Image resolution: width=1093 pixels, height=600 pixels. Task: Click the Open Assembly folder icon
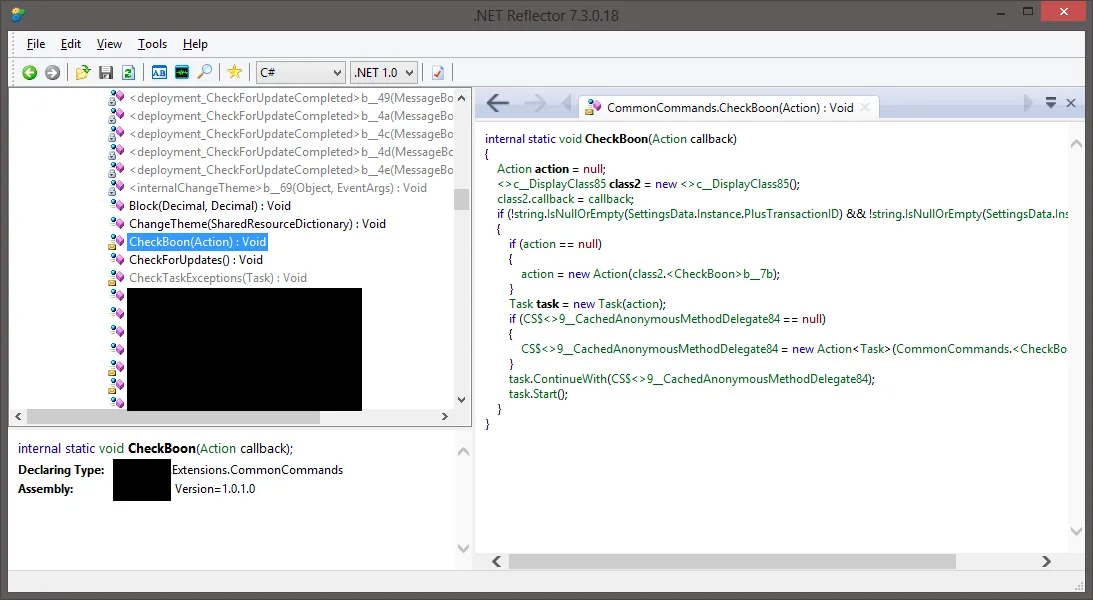pos(83,72)
